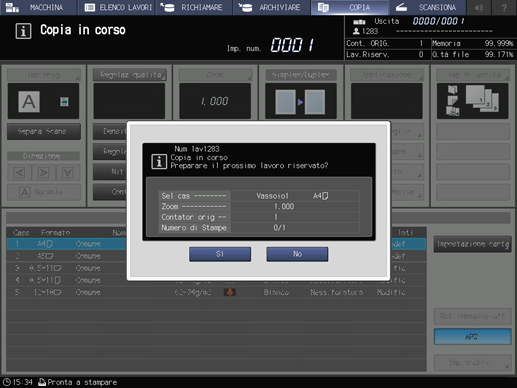
Task: Click the Lav.Riserv. counter
Action: click(385, 54)
